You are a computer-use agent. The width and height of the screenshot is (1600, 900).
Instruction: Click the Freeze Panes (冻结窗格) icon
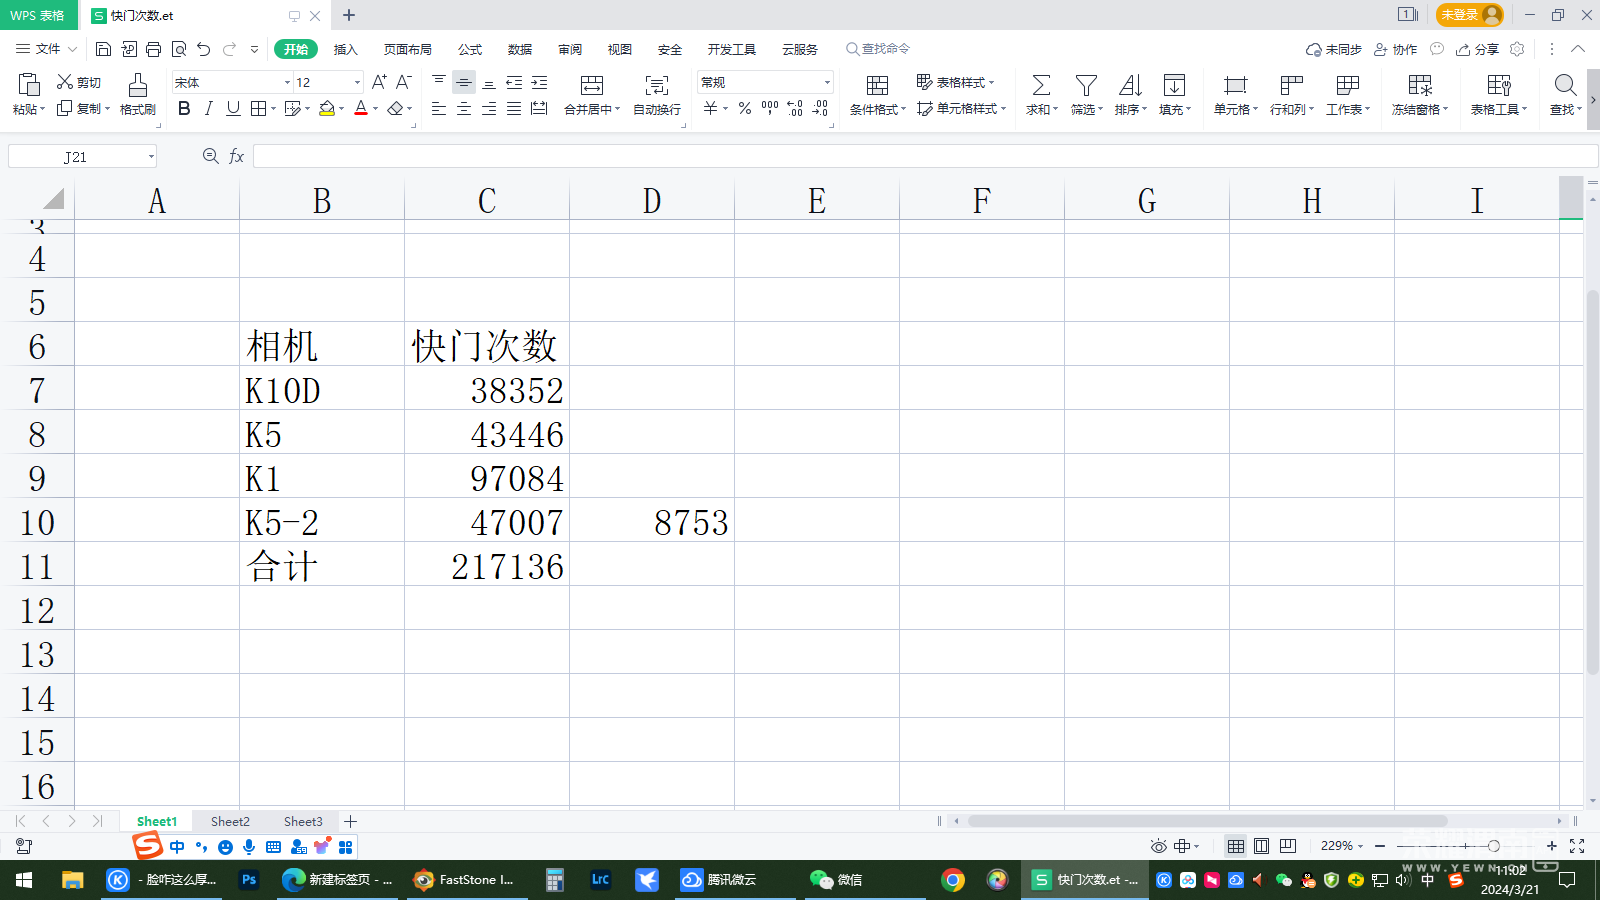pyautogui.click(x=1420, y=86)
